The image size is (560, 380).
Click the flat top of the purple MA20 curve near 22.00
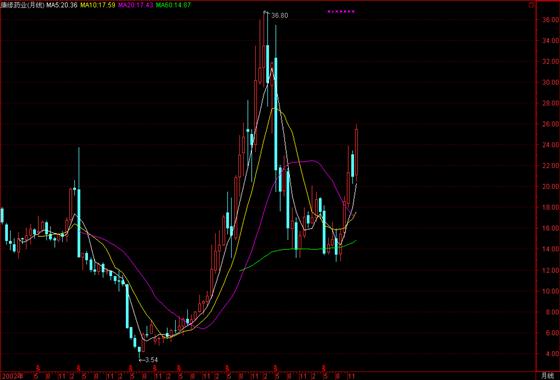pyautogui.click(x=304, y=161)
